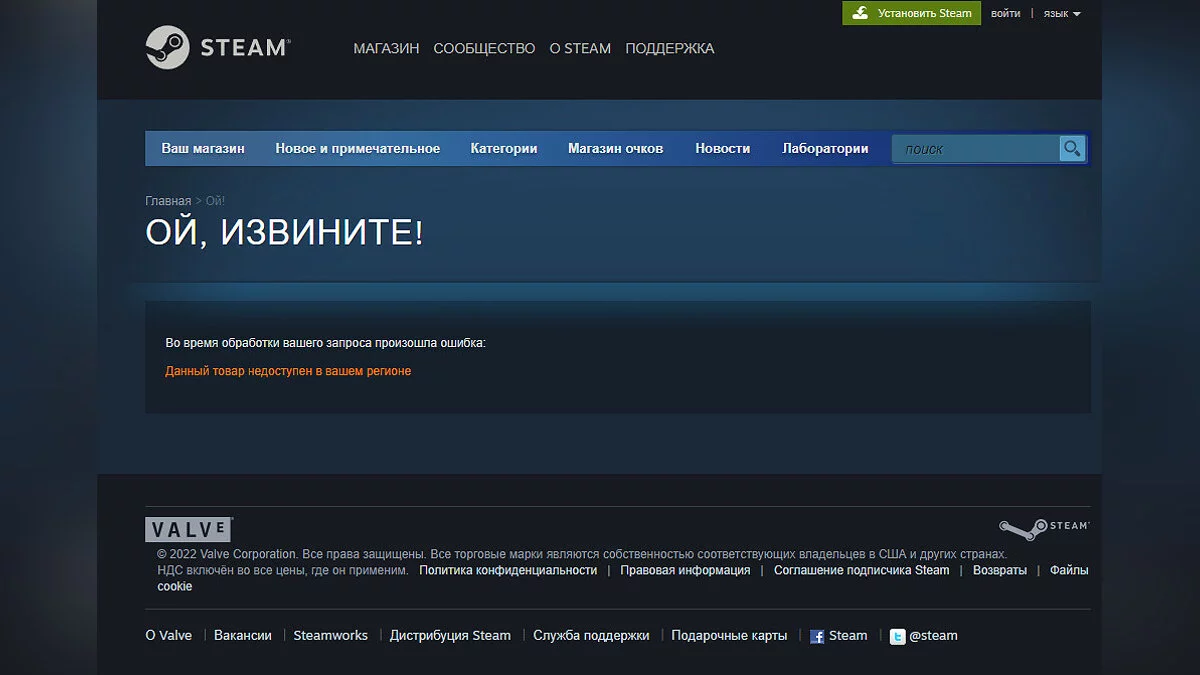Click the ОЙ, ИЗВИНИТЕ! heading
The width and height of the screenshot is (1200, 675).
click(x=284, y=232)
